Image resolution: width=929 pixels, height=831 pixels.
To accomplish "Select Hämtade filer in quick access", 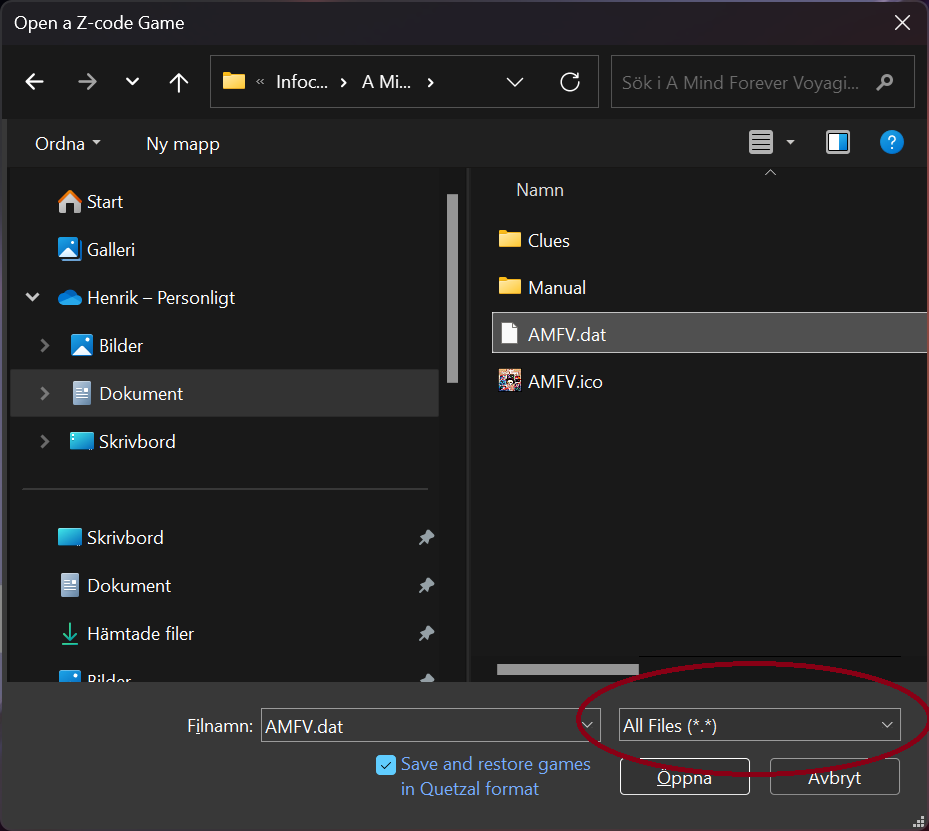I will click(x=140, y=633).
